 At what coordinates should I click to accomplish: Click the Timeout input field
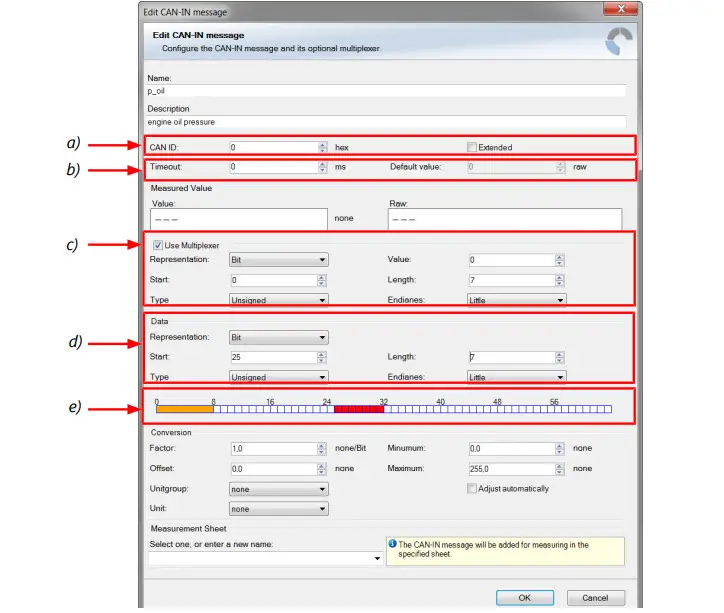(274, 167)
